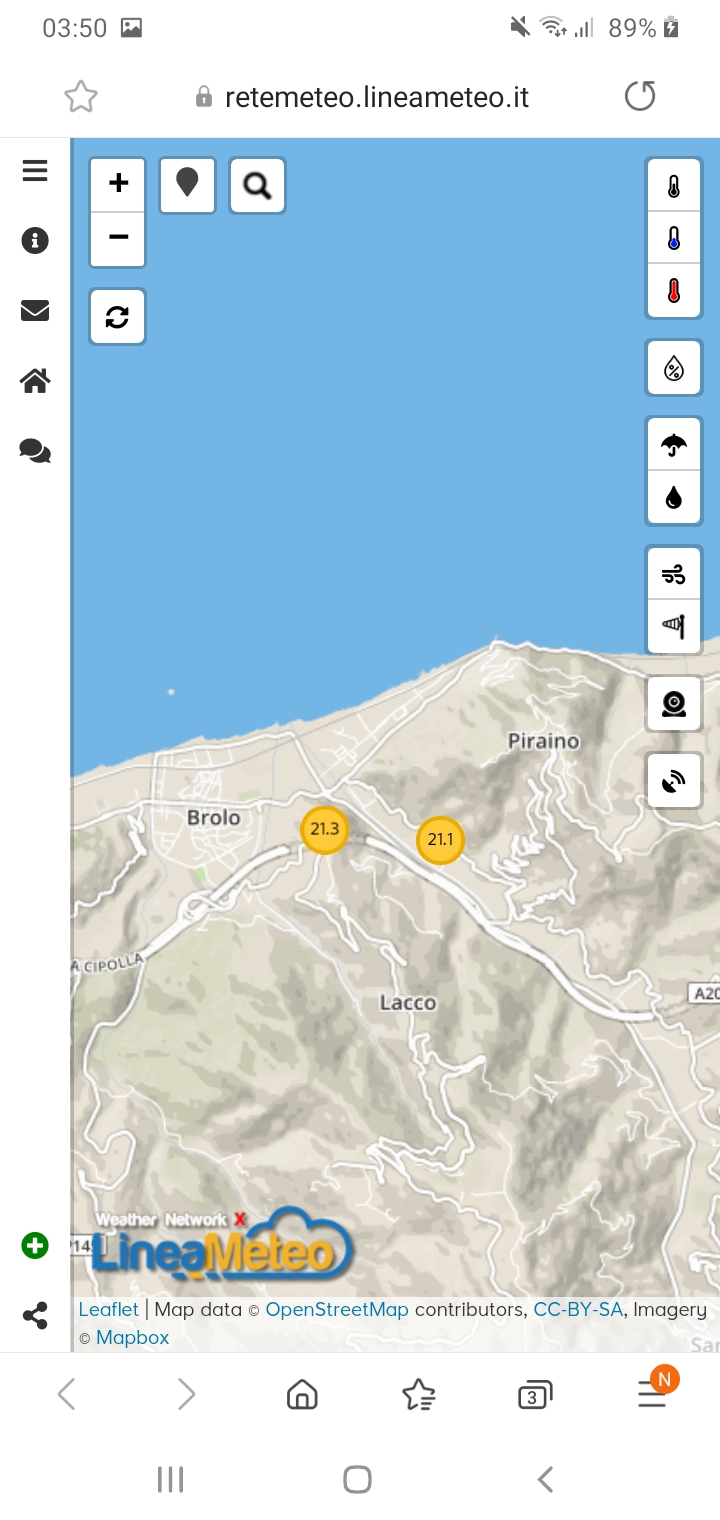The width and height of the screenshot is (720, 1520).
Task: Open the envelope contact icon
Action: [x=35, y=311]
